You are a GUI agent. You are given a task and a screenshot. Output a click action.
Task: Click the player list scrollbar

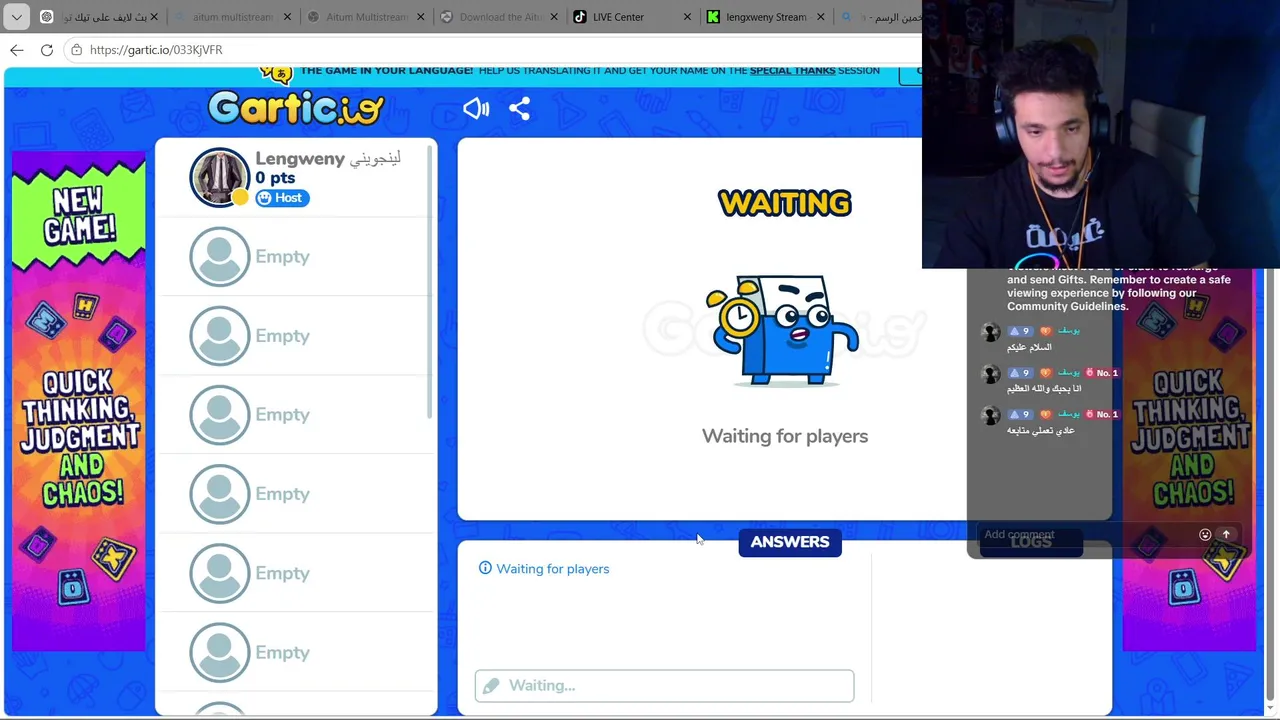pyautogui.click(x=431, y=280)
